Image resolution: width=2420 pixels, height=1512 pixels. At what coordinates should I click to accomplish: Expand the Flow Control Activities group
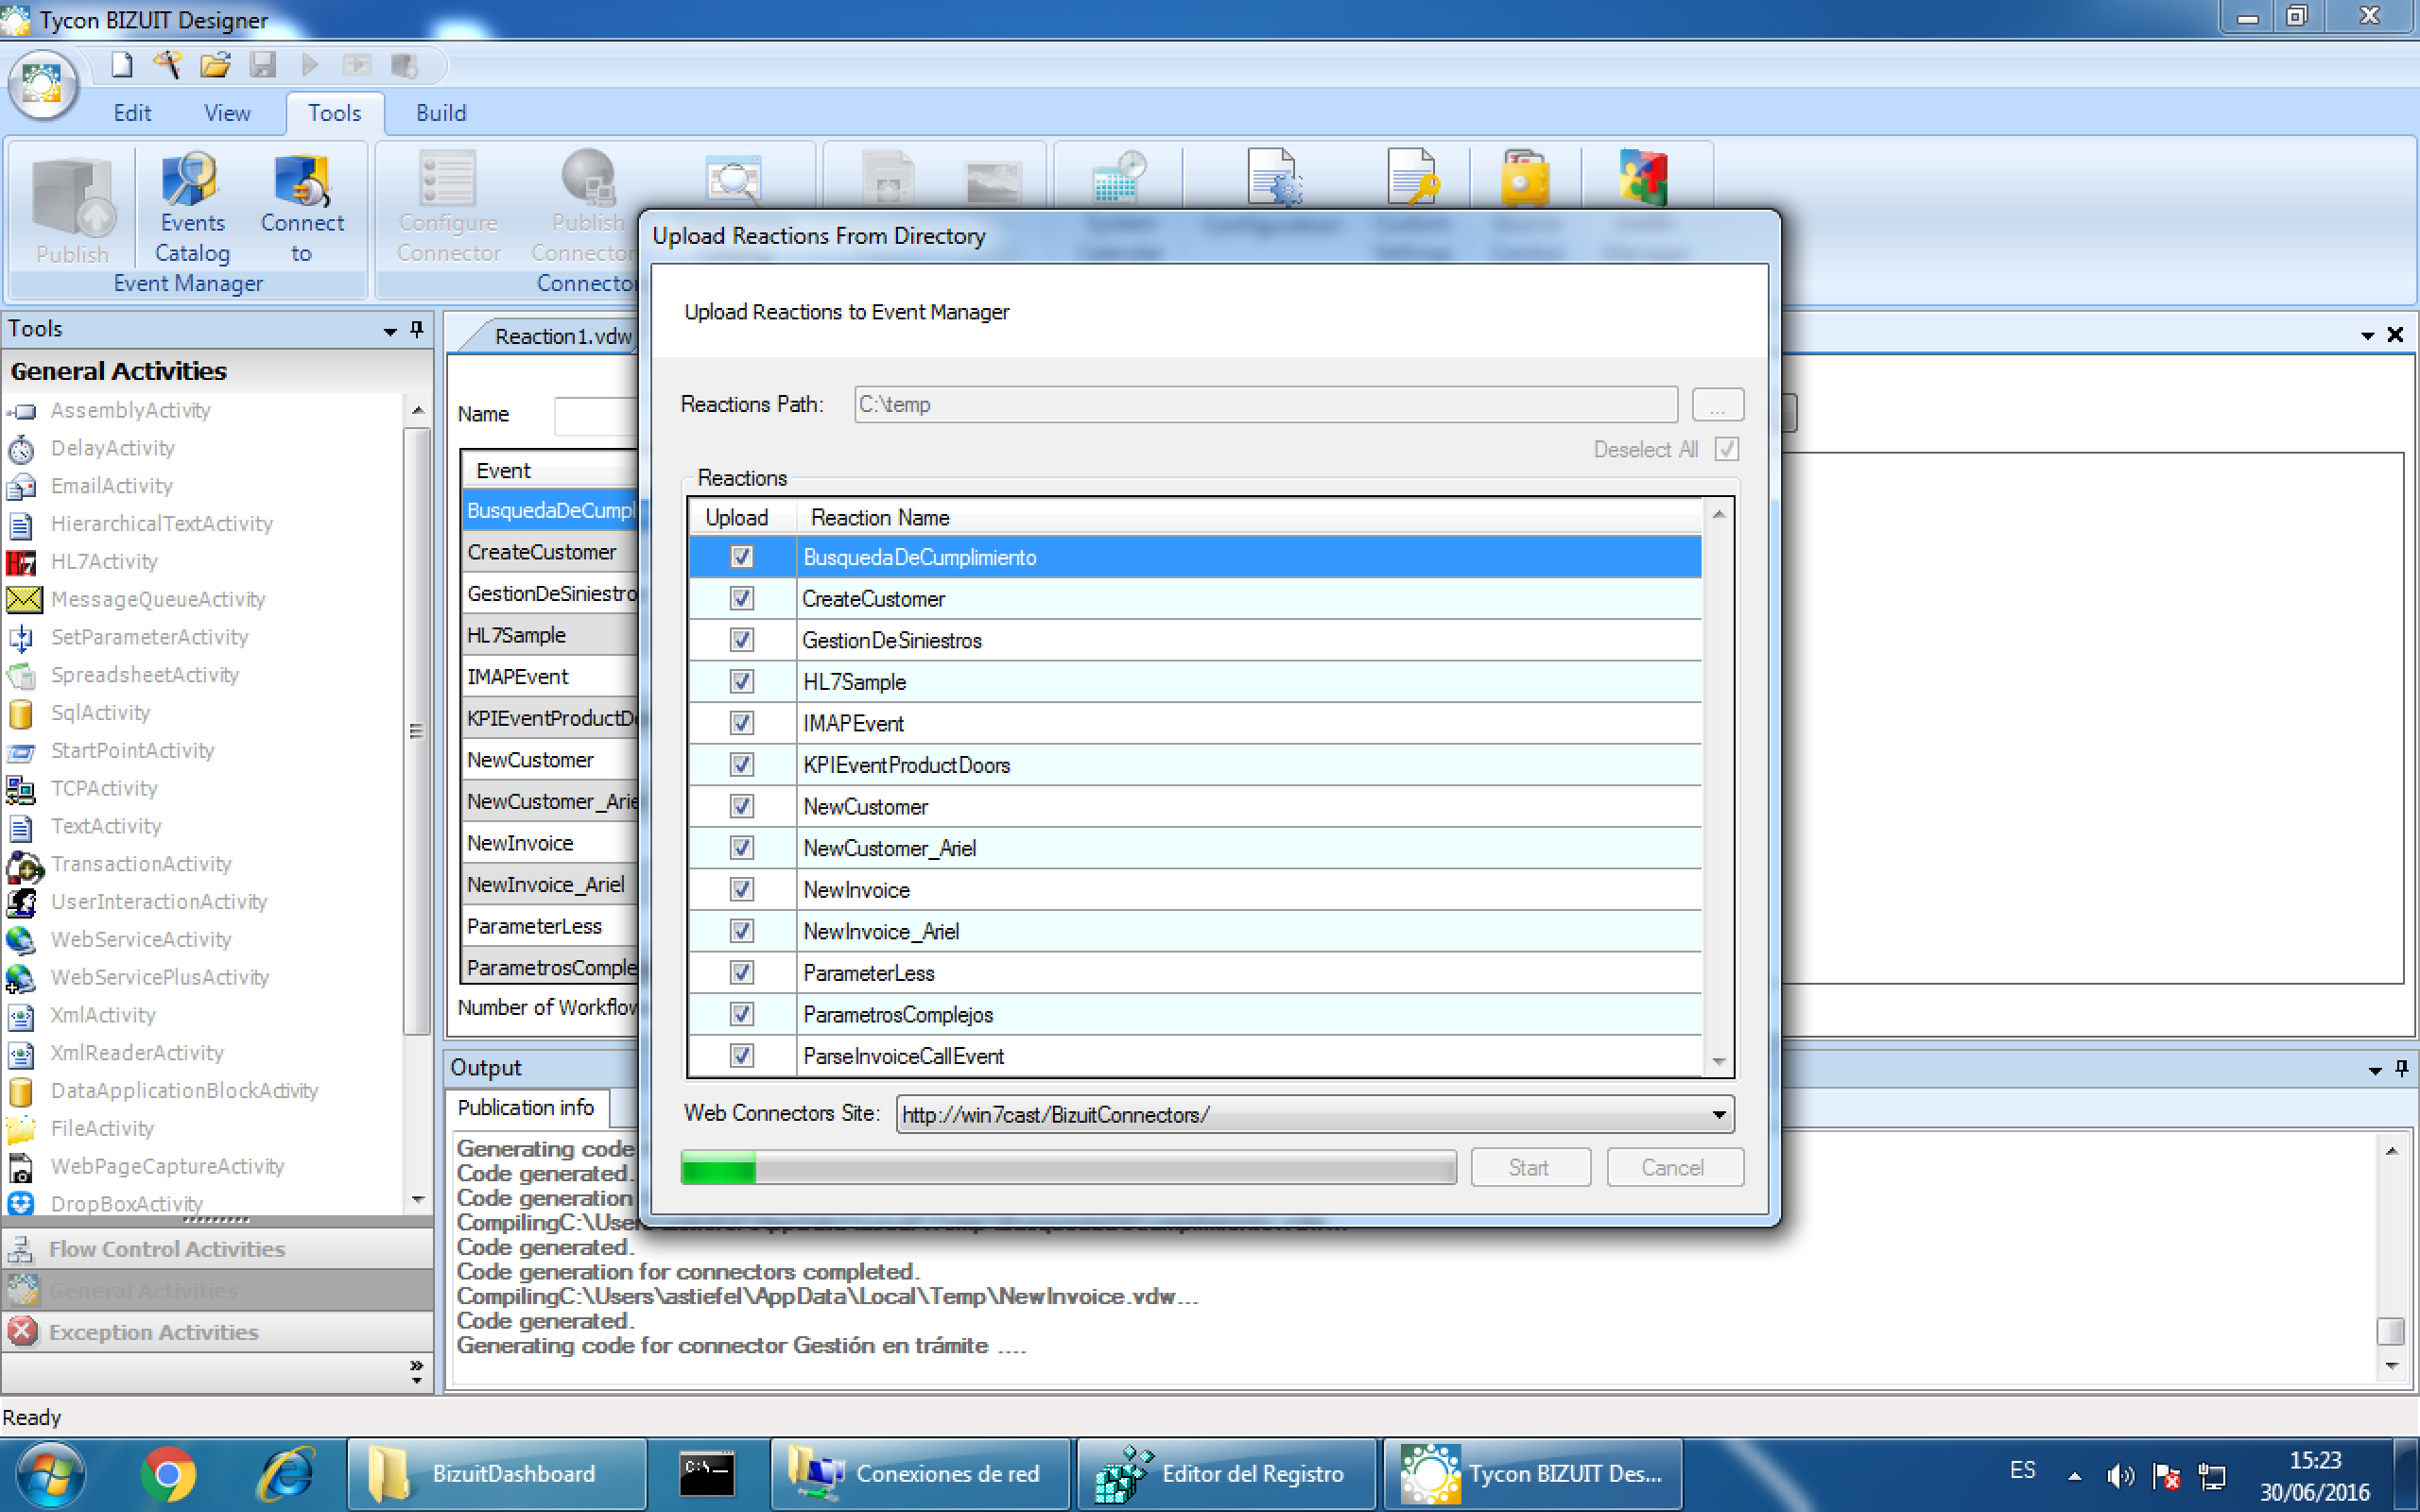click(x=217, y=1249)
